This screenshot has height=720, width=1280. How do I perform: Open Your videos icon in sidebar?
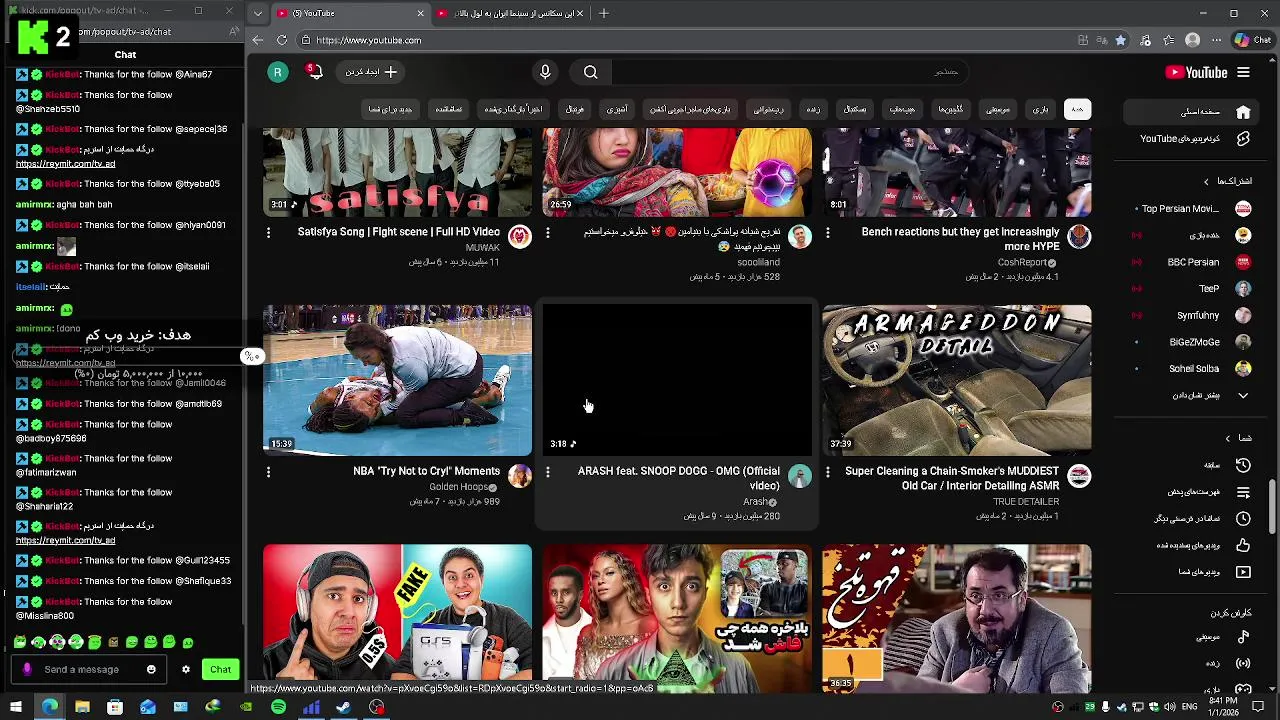(1243, 572)
